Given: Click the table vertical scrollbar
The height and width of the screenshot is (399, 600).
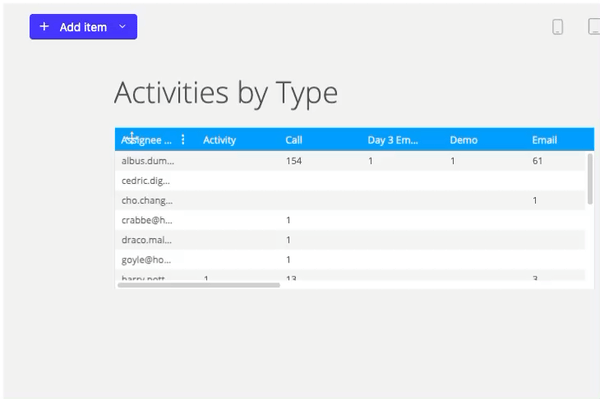Looking at the screenshot, I should click(x=590, y=179).
